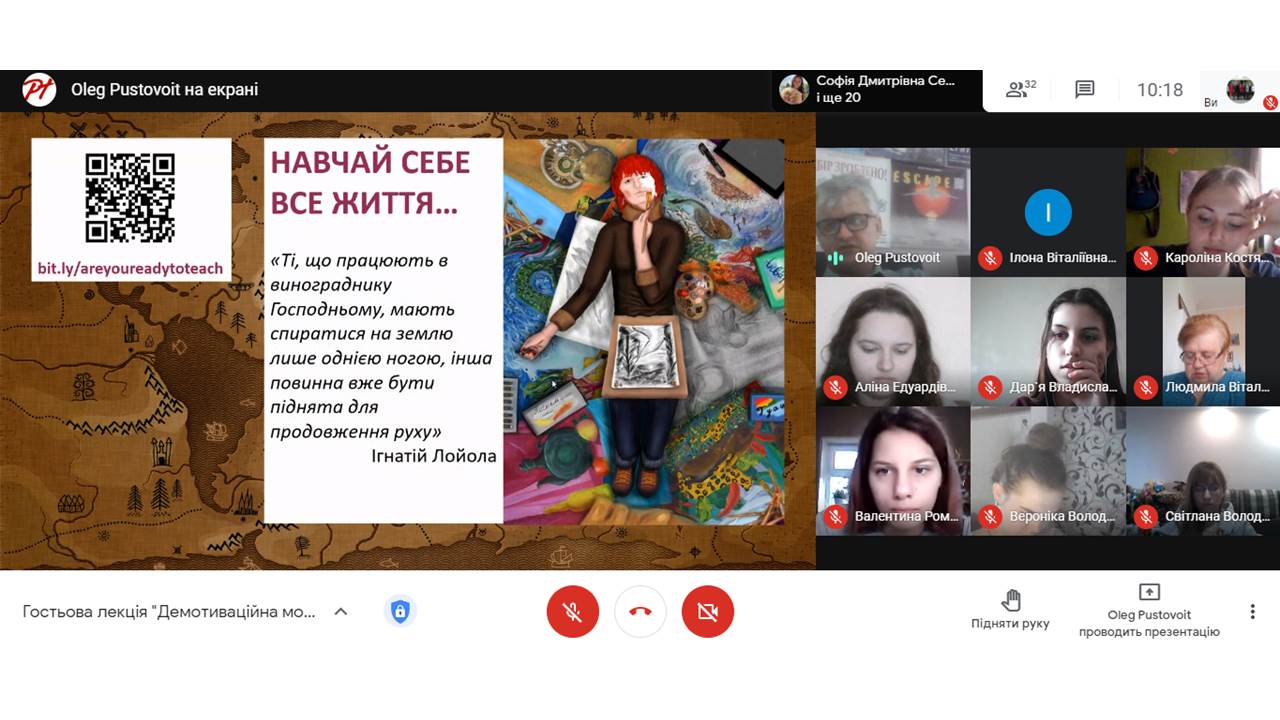This screenshot has width=1280, height=720.
Task: Click the speaking indicator on Oleg Pustovoit's tile
Action: click(x=835, y=260)
